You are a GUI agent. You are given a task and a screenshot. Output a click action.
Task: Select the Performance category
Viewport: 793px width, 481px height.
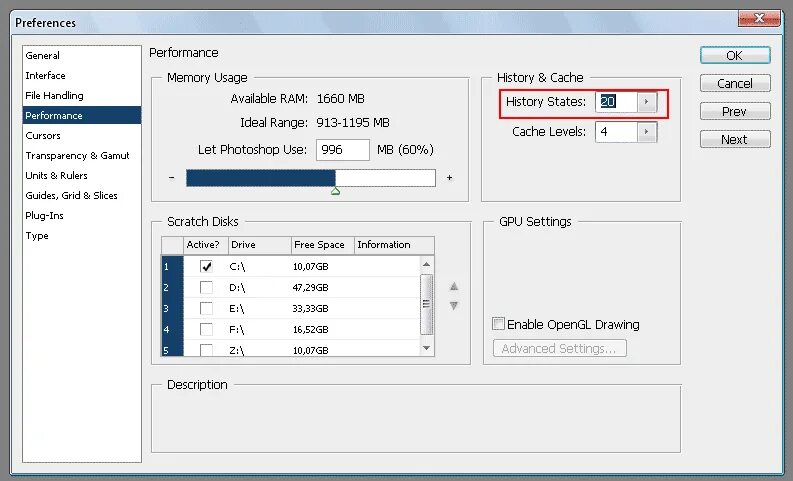point(82,115)
